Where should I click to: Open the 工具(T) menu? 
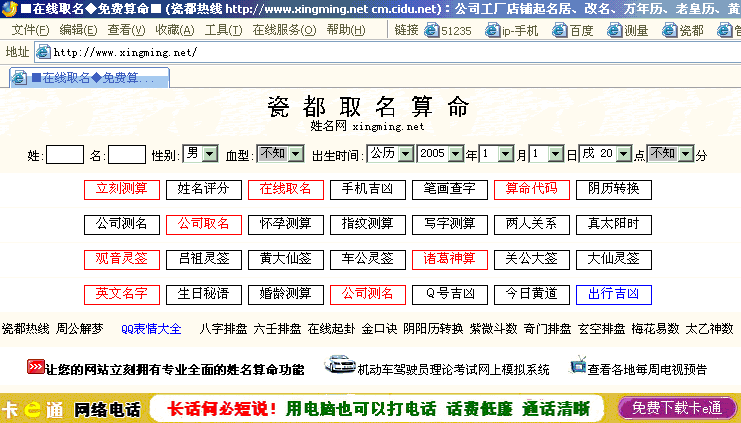pyautogui.click(x=224, y=30)
